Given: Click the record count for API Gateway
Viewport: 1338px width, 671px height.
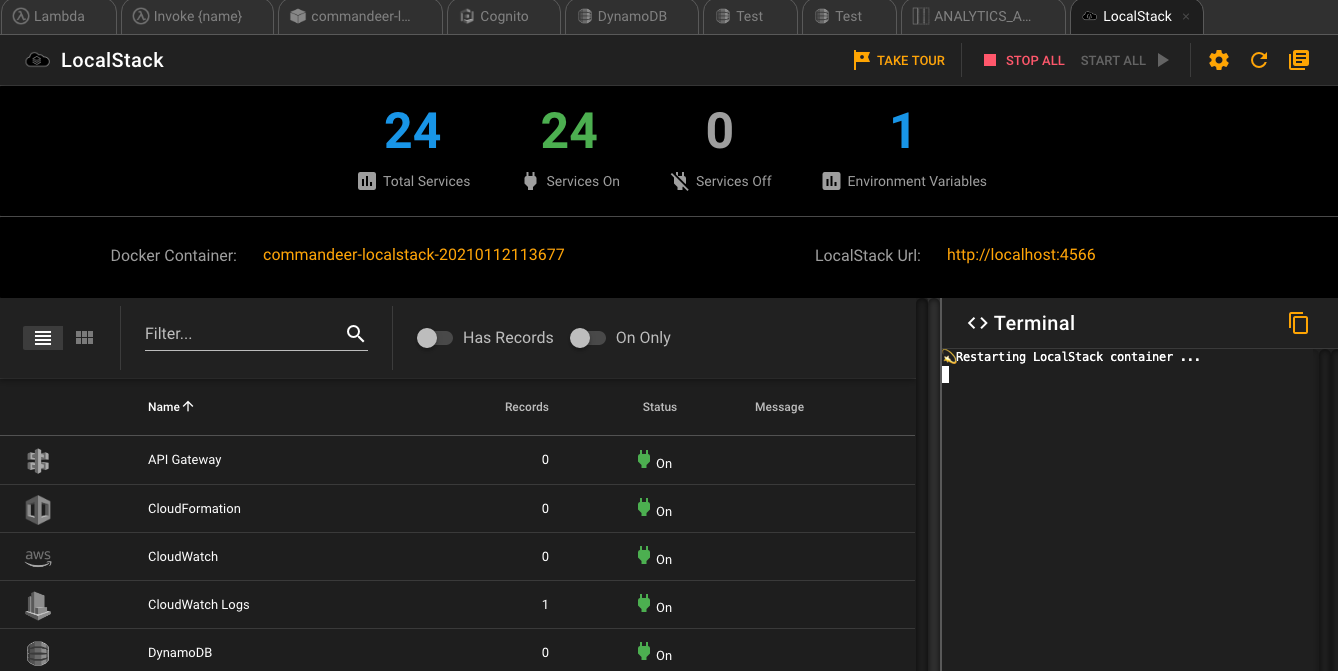Looking at the screenshot, I should pyautogui.click(x=545, y=460).
